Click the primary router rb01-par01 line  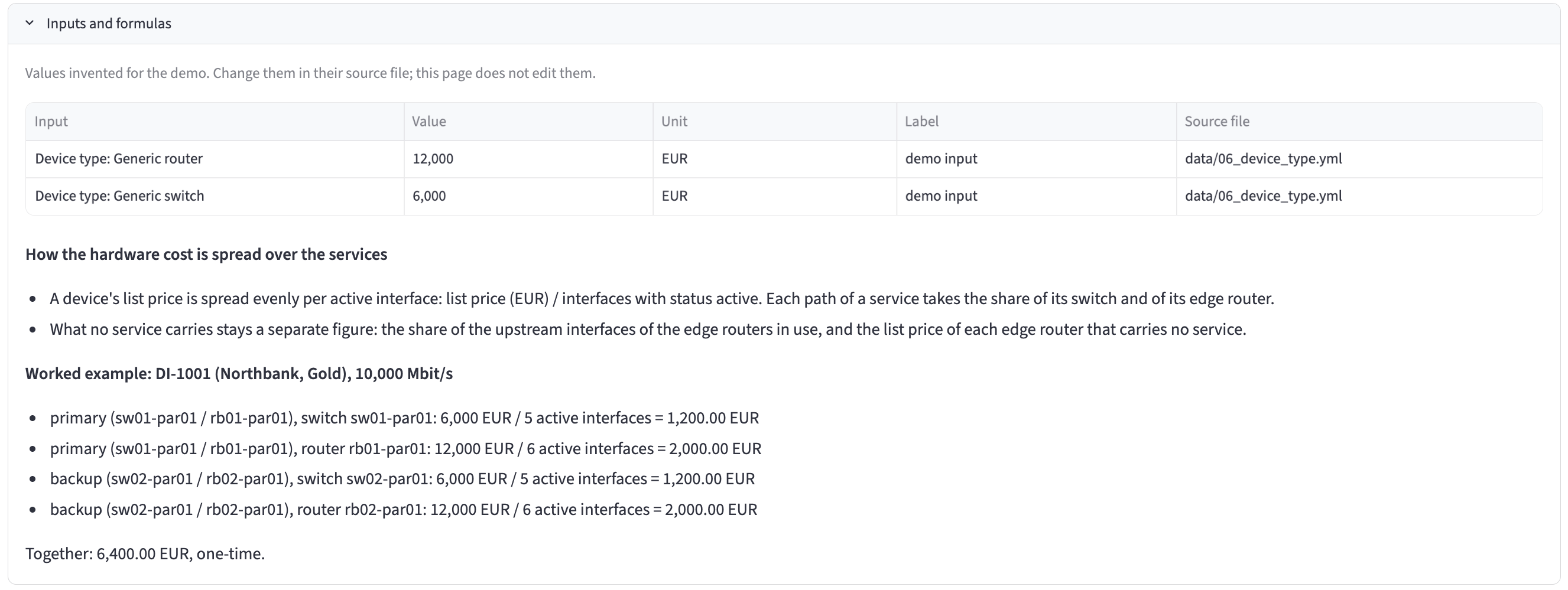pyautogui.click(x=406, y=448)
